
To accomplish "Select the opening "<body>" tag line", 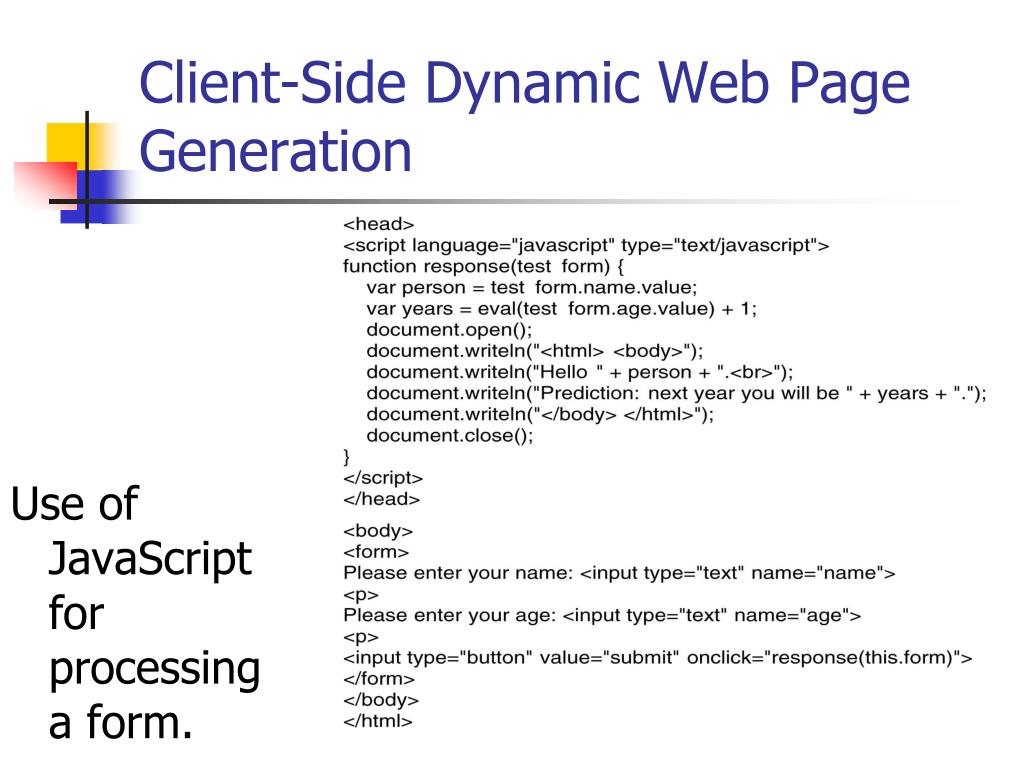I will (x=378, y=530).
